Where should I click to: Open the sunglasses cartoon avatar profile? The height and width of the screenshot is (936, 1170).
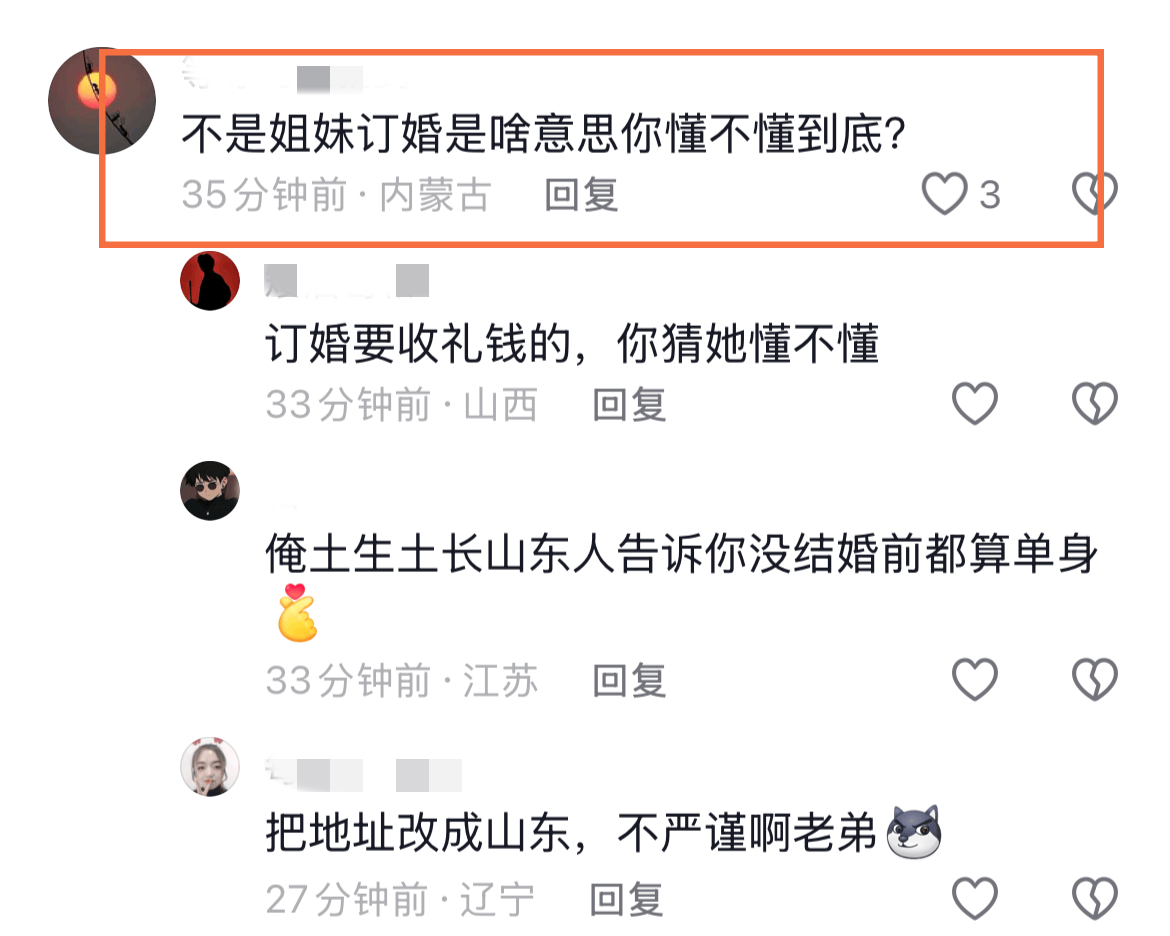click(210, 490)
